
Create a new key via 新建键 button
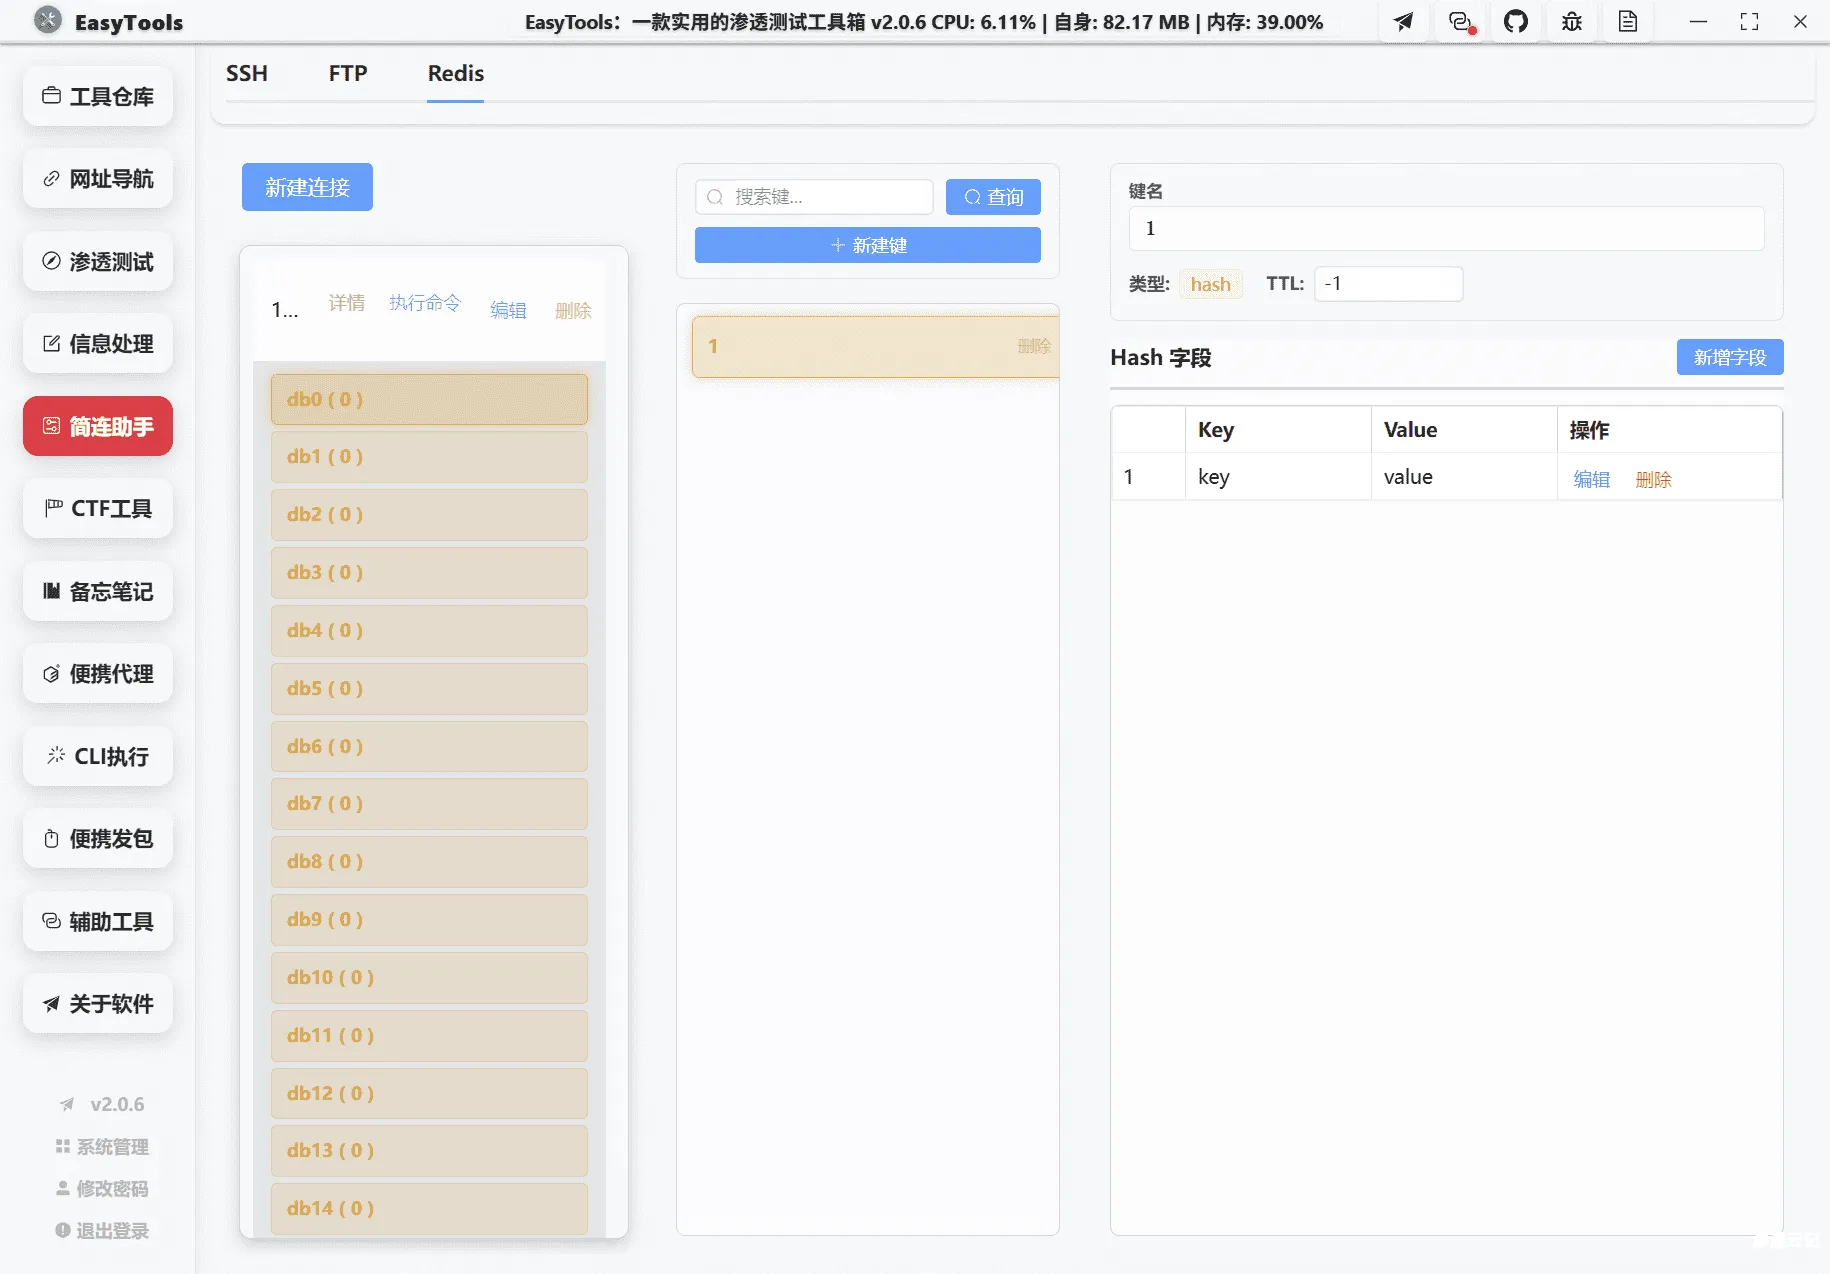tap(867, 245)
